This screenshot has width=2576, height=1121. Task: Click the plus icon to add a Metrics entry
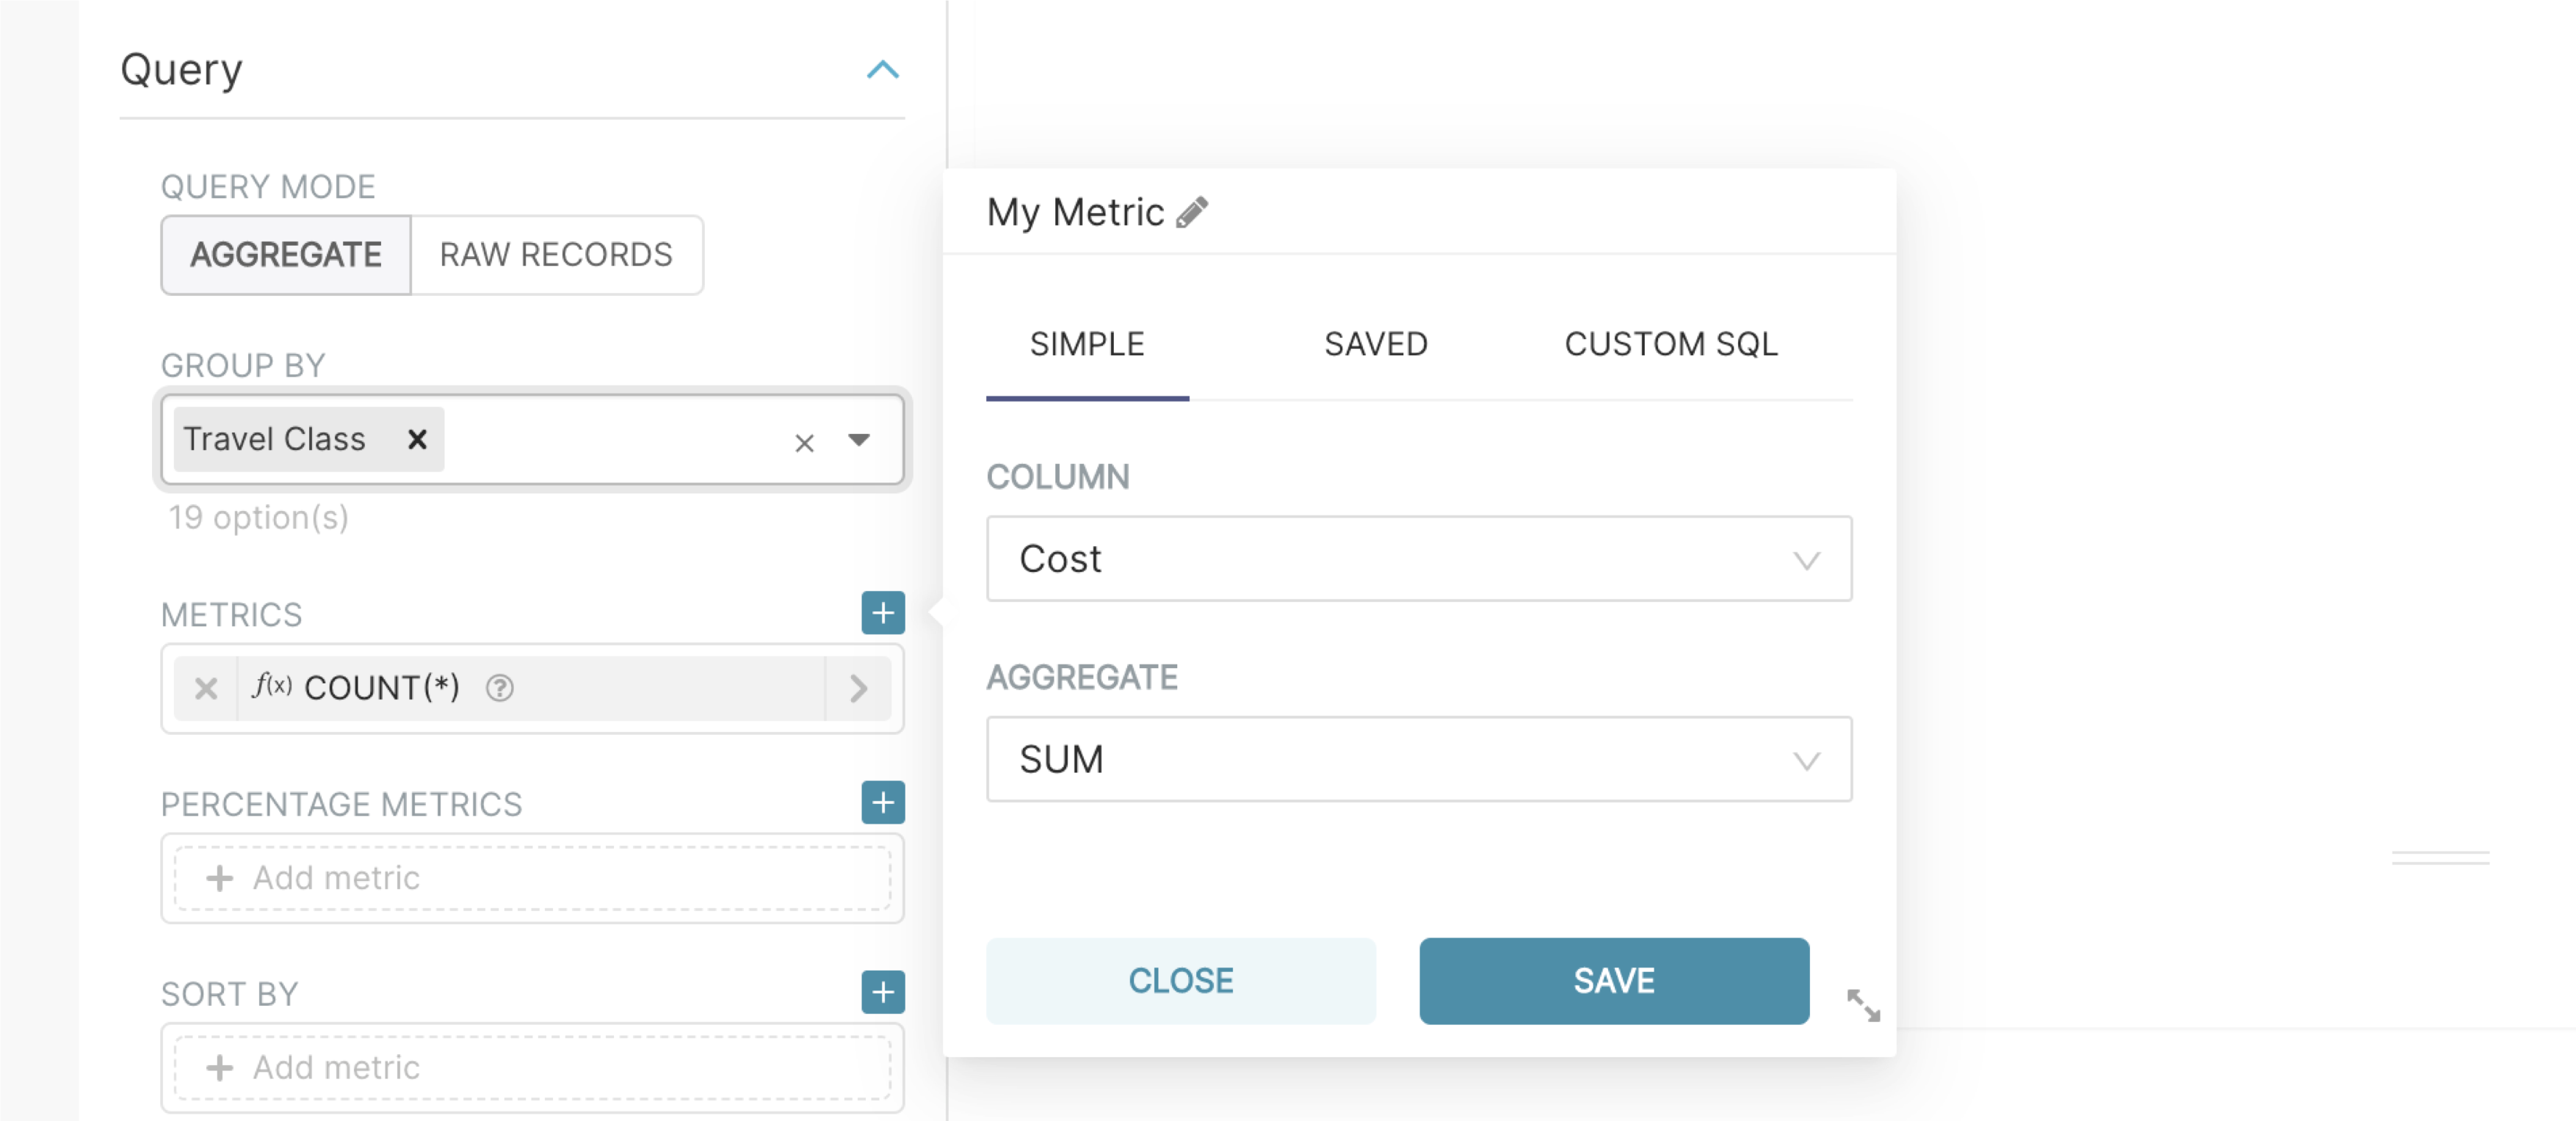tap(882, 613)
